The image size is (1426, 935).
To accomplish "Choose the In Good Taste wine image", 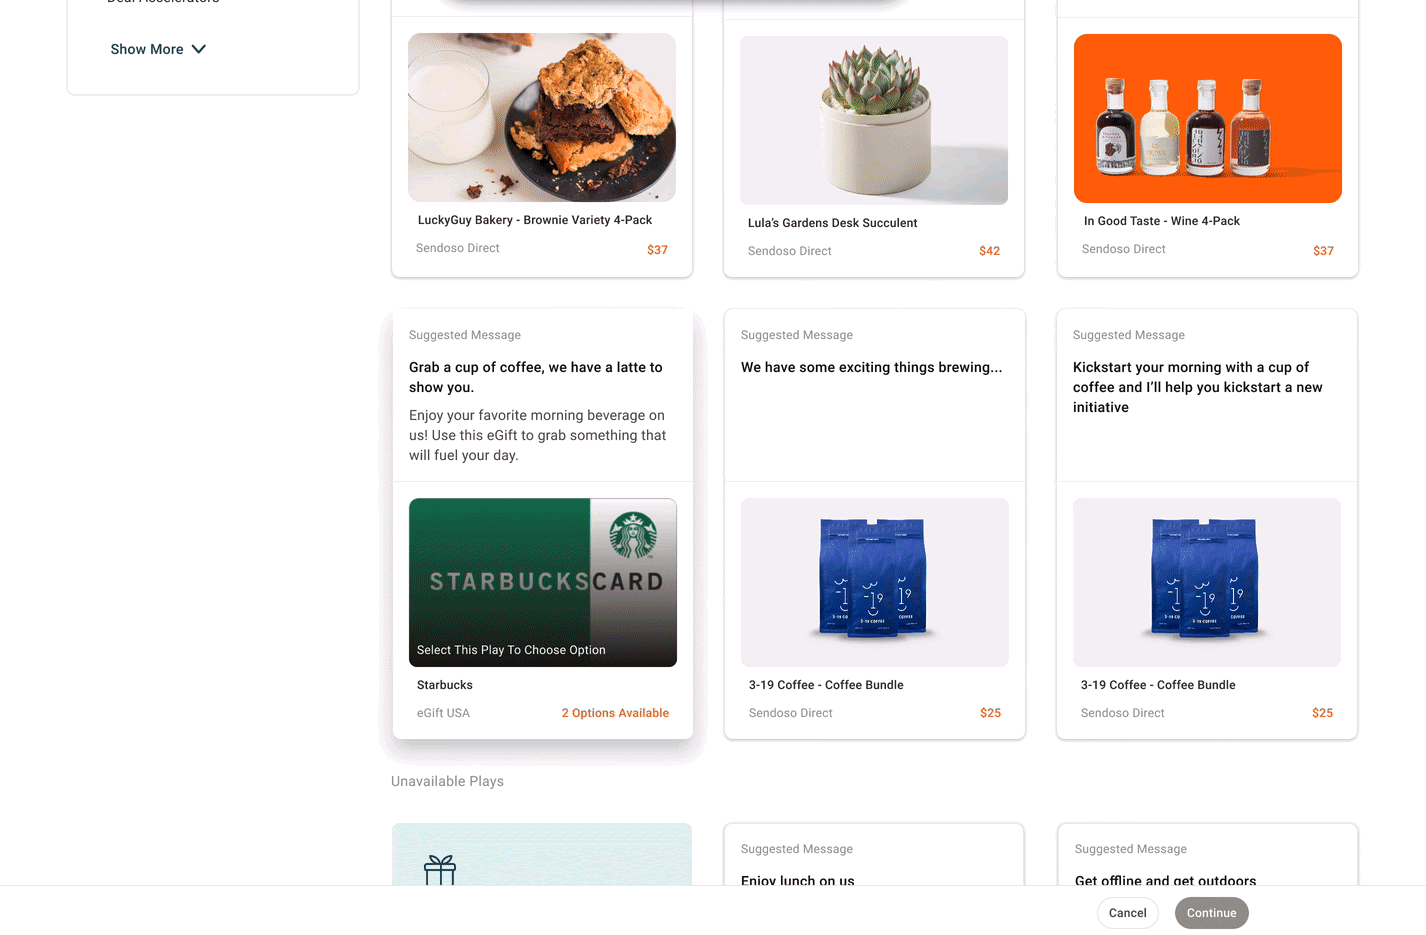I will point(1208,119).
